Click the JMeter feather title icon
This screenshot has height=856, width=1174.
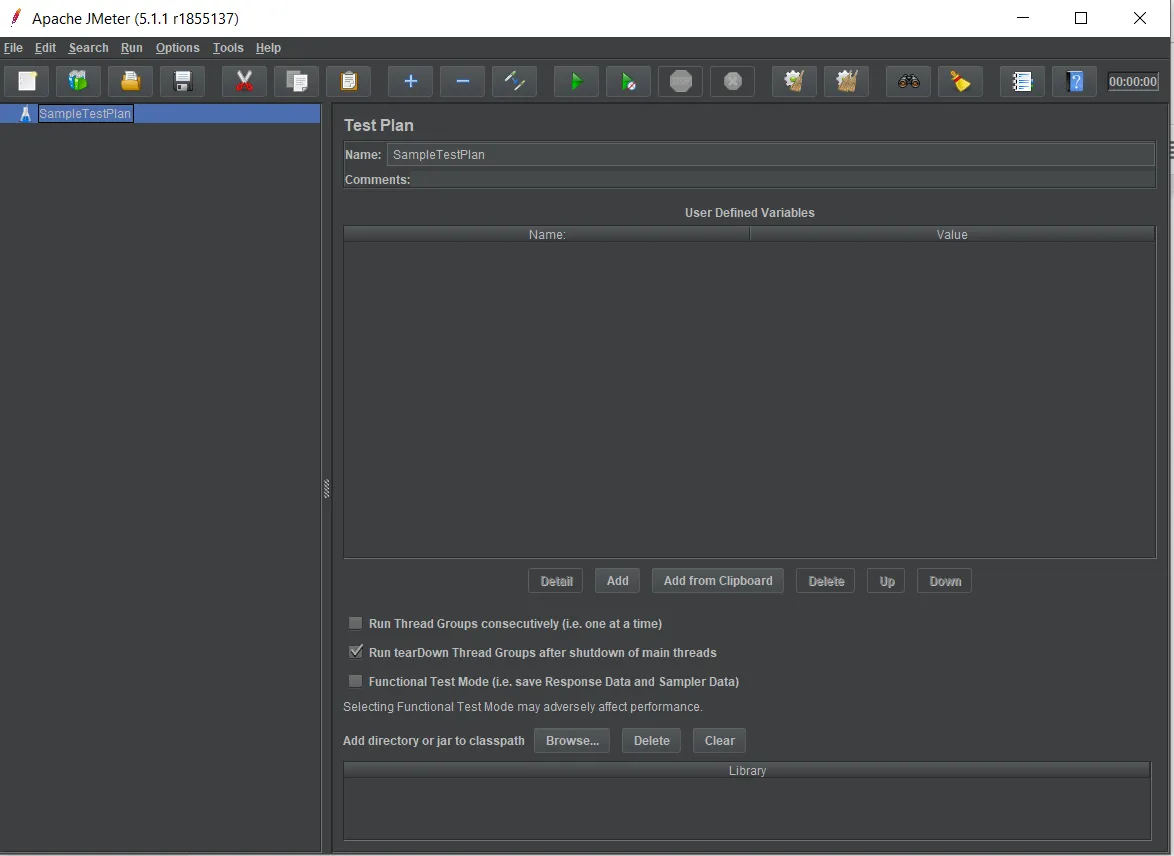(x=15, y=18)
